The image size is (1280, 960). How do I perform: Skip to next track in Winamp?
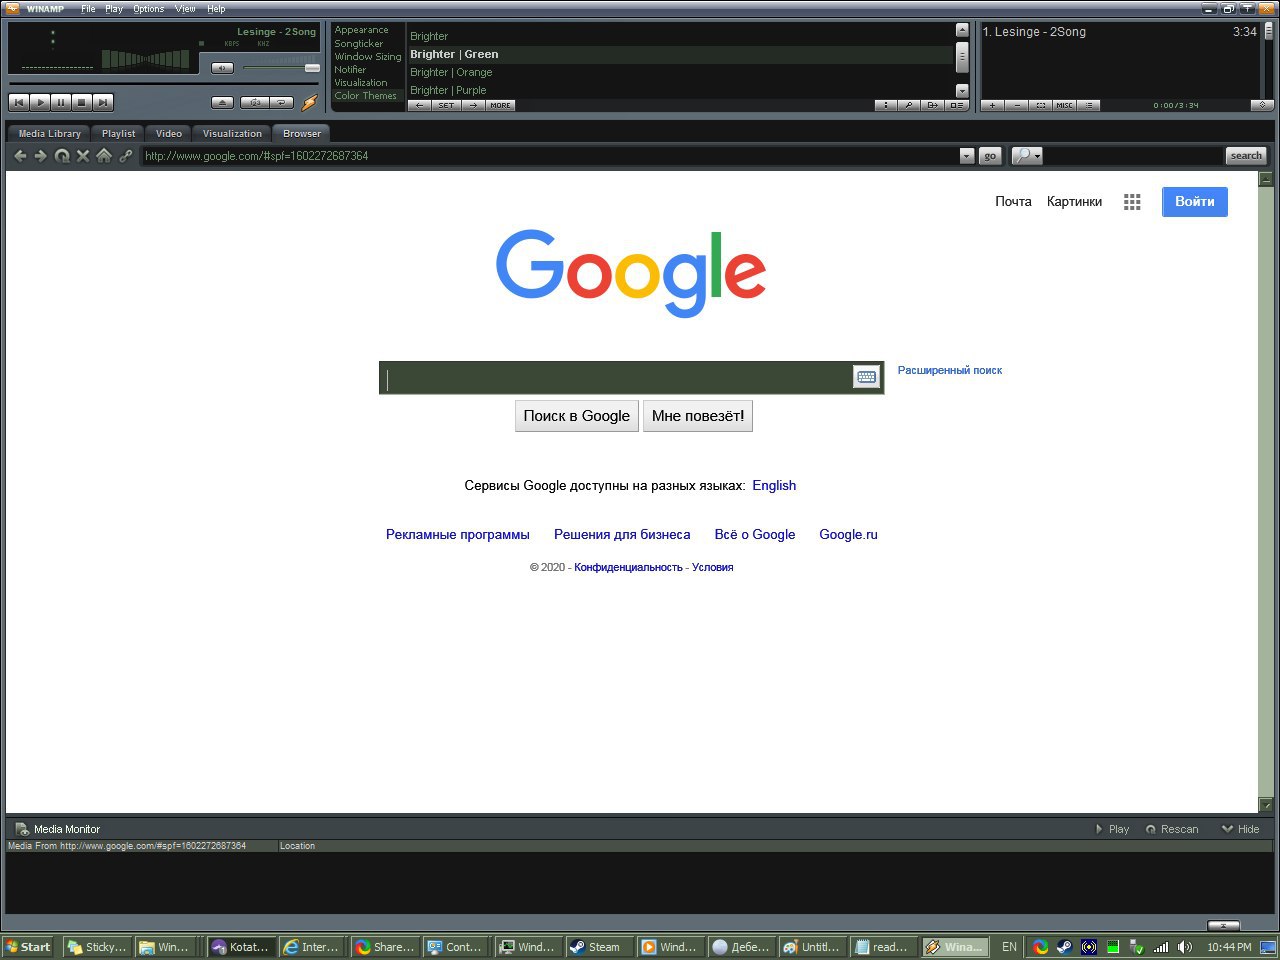click(103, 102)
